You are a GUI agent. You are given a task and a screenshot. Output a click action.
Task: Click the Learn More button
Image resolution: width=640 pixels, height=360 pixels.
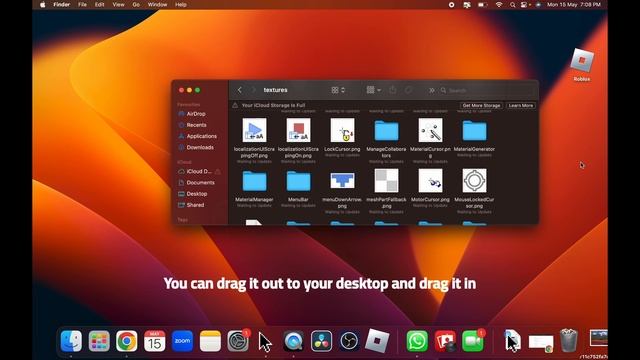521,105
